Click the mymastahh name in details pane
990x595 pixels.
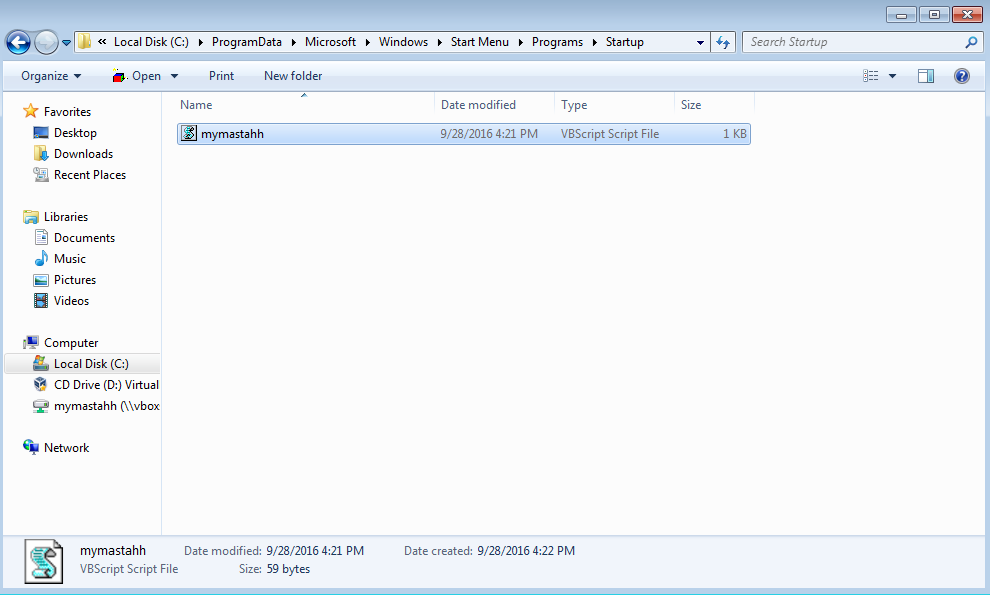pyautogui.click(x=113, y=551)
